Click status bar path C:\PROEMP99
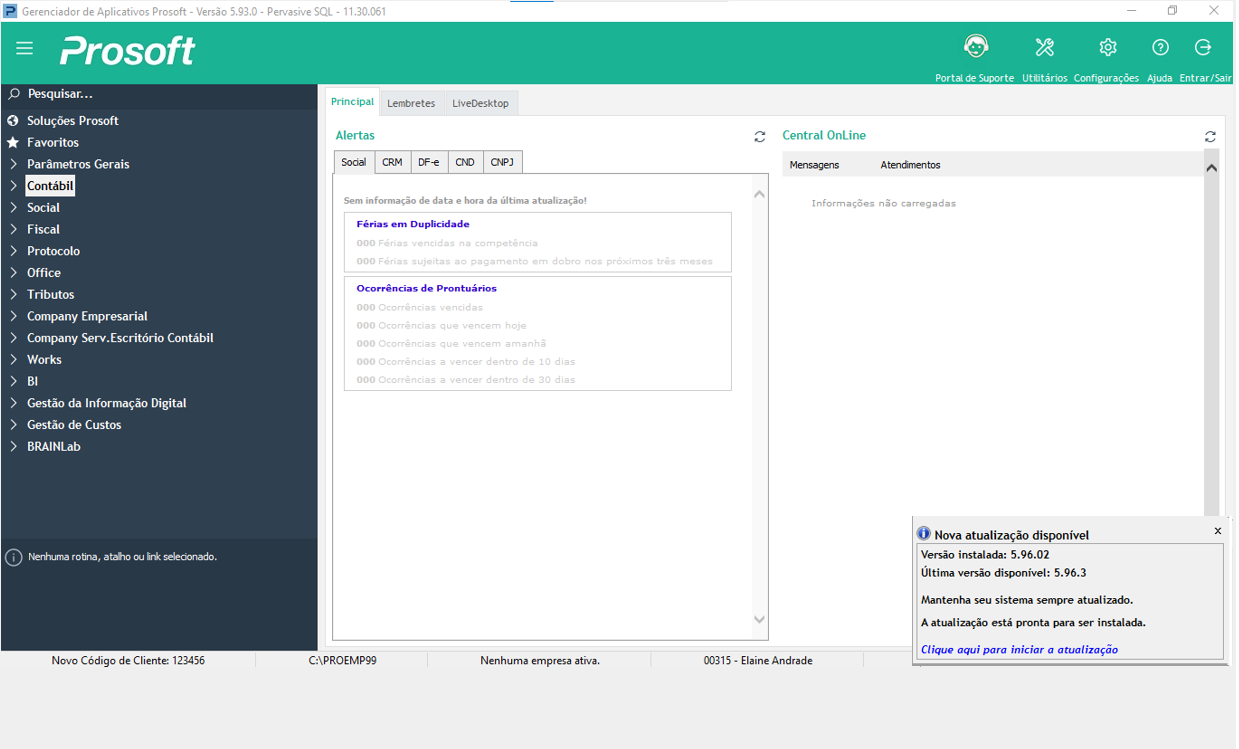Viewport: 1239px width, 749px height. click(342, 661)
